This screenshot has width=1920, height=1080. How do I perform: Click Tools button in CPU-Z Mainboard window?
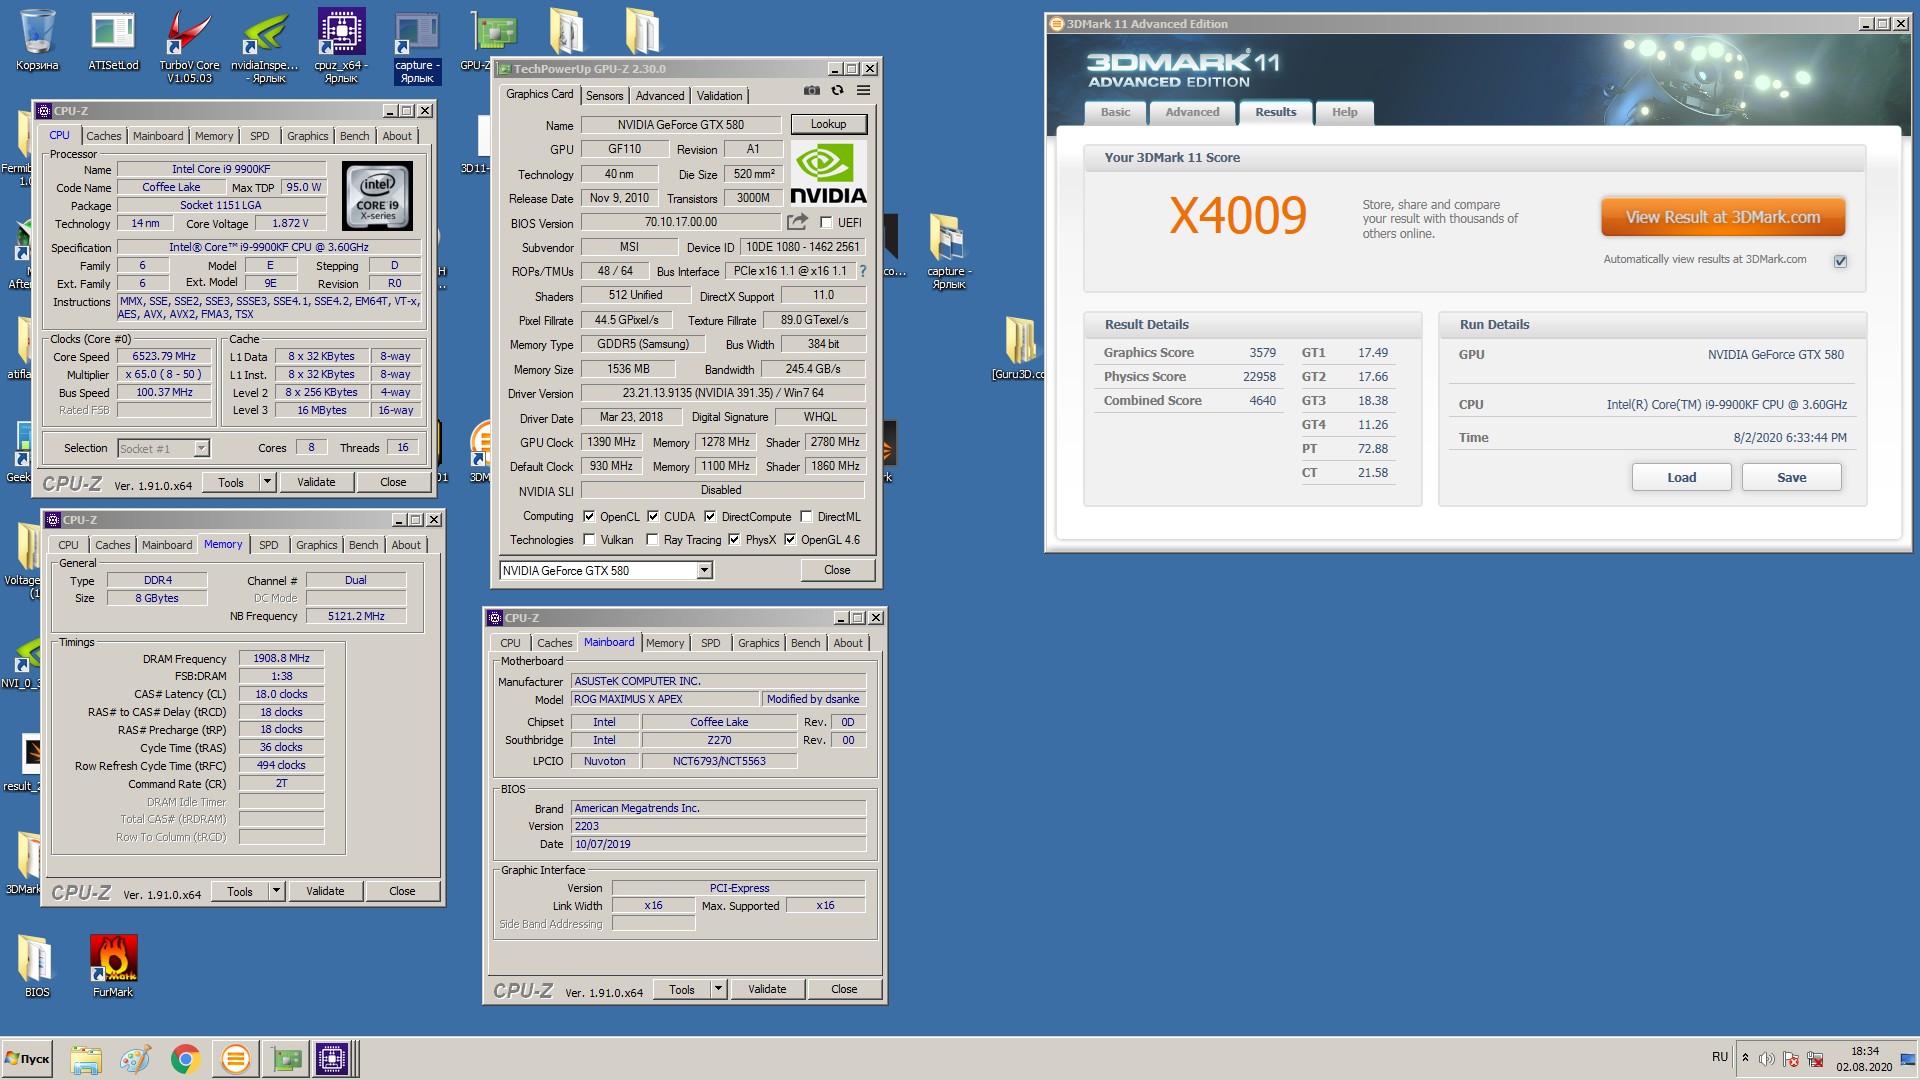682,989
